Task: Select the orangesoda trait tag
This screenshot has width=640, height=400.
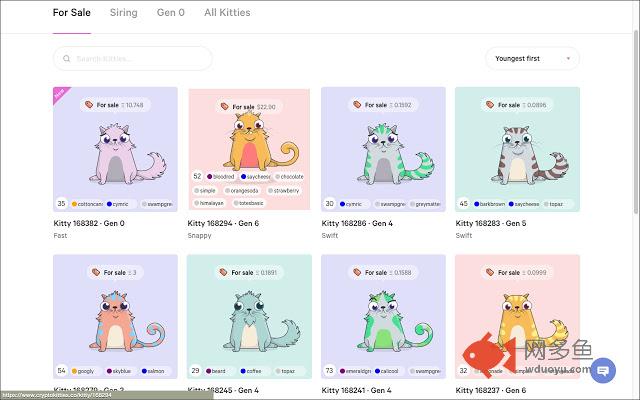Action: coord(242,191)
